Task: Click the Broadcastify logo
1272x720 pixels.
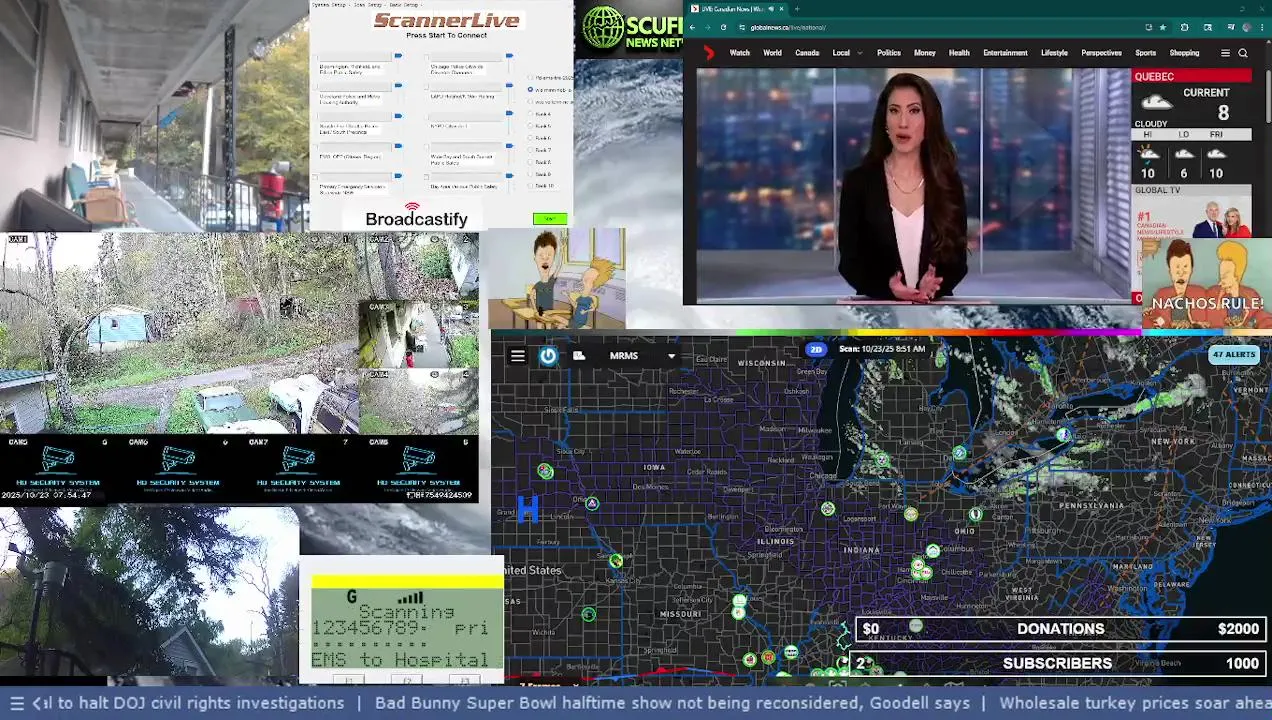Action: 416,217
